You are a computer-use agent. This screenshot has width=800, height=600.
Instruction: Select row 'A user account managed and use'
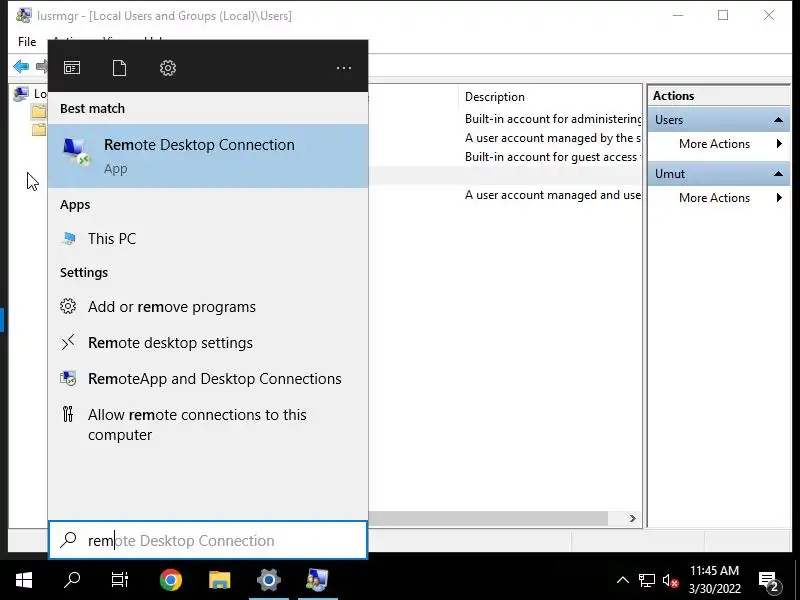(x=553, y=195)
